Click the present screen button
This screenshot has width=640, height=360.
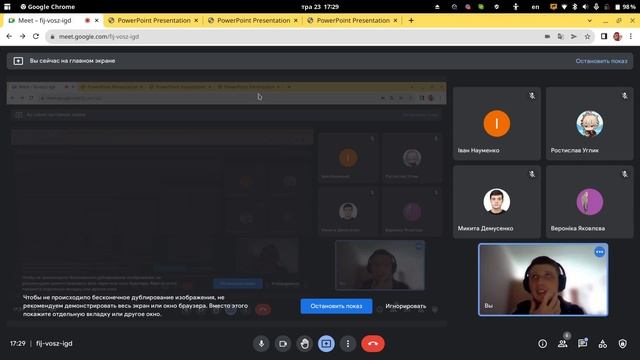(326, 344)
